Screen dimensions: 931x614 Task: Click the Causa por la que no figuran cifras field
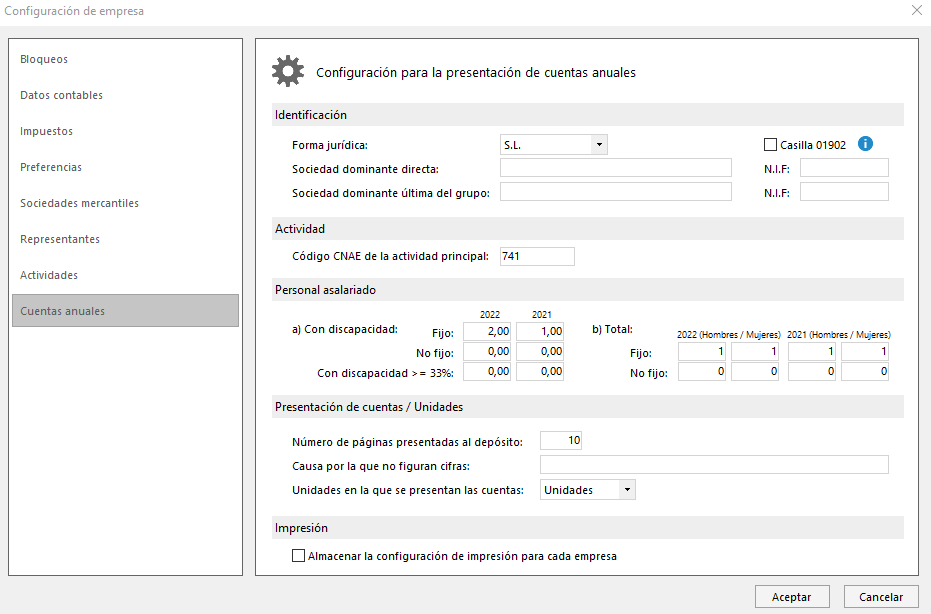coord(714,464)
